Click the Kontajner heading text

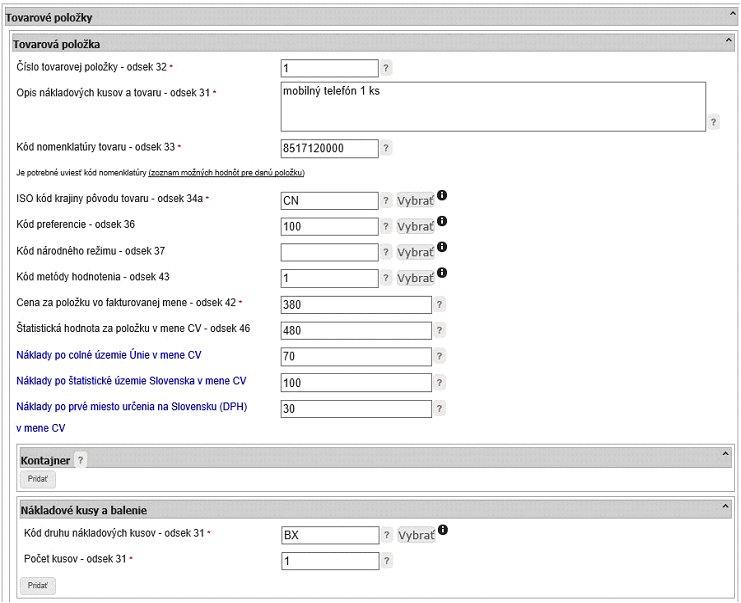coord(45,460)
